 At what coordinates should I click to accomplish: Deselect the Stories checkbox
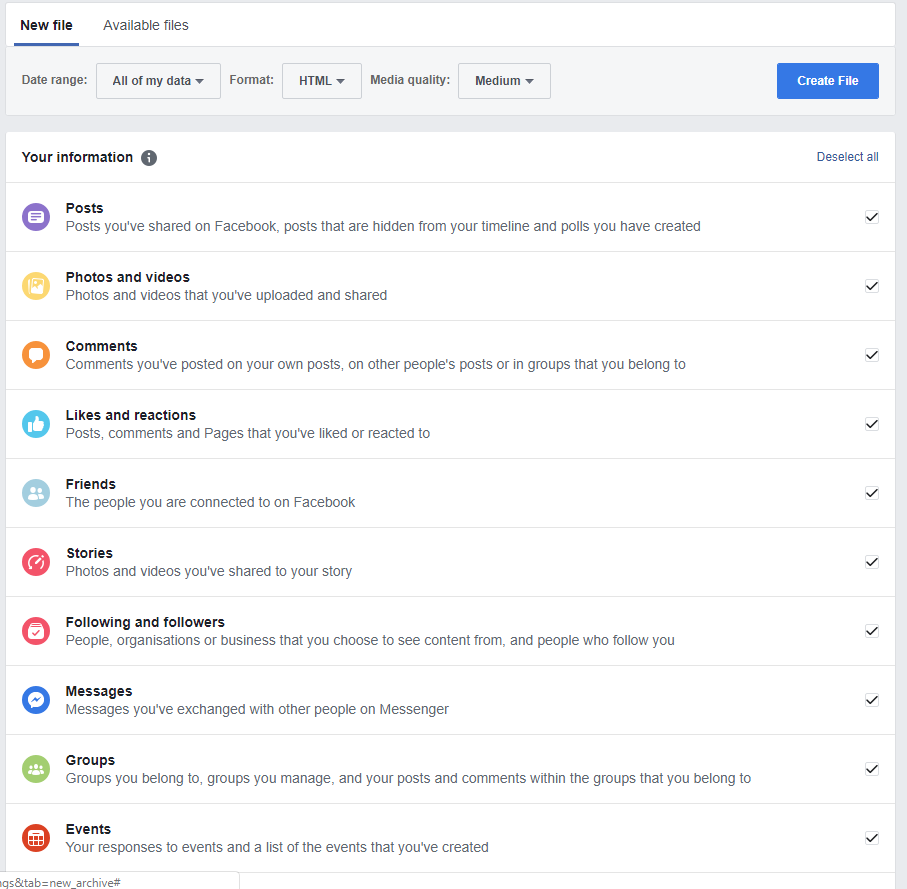coord(872,562)
